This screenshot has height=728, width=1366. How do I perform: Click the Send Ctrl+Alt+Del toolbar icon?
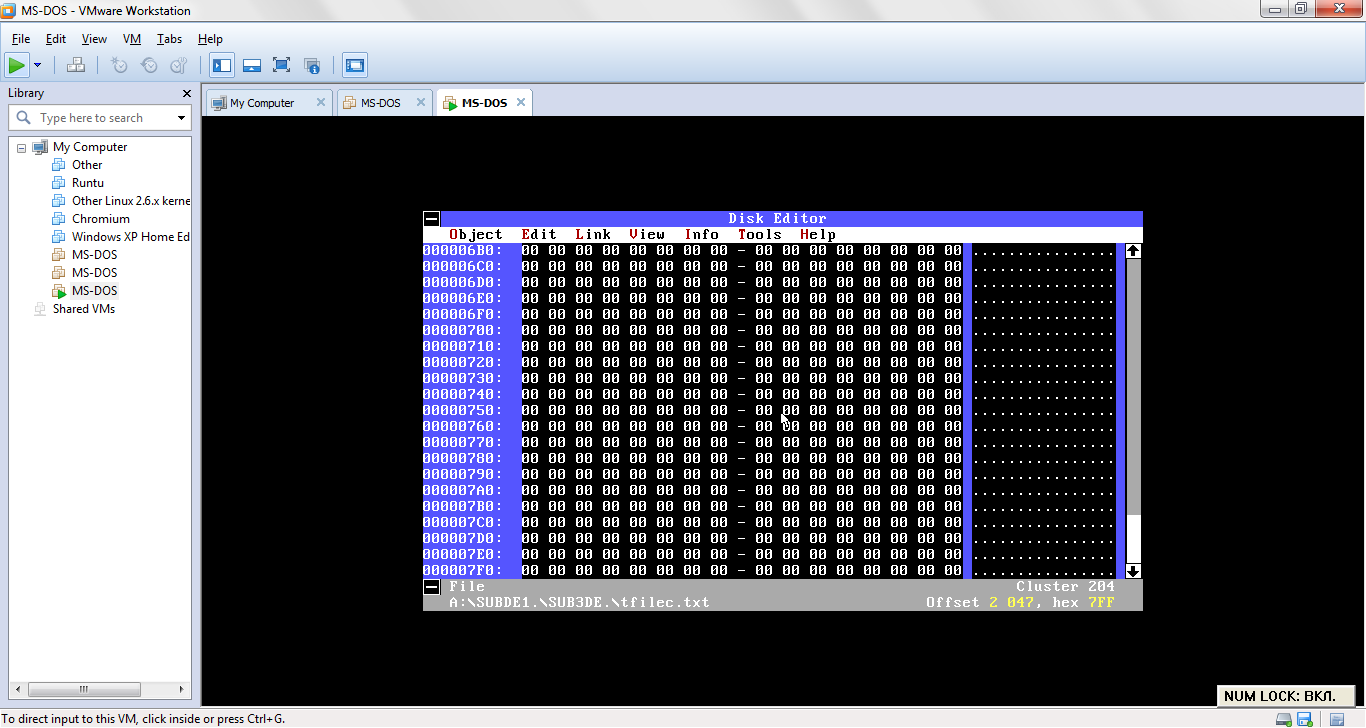76,66
